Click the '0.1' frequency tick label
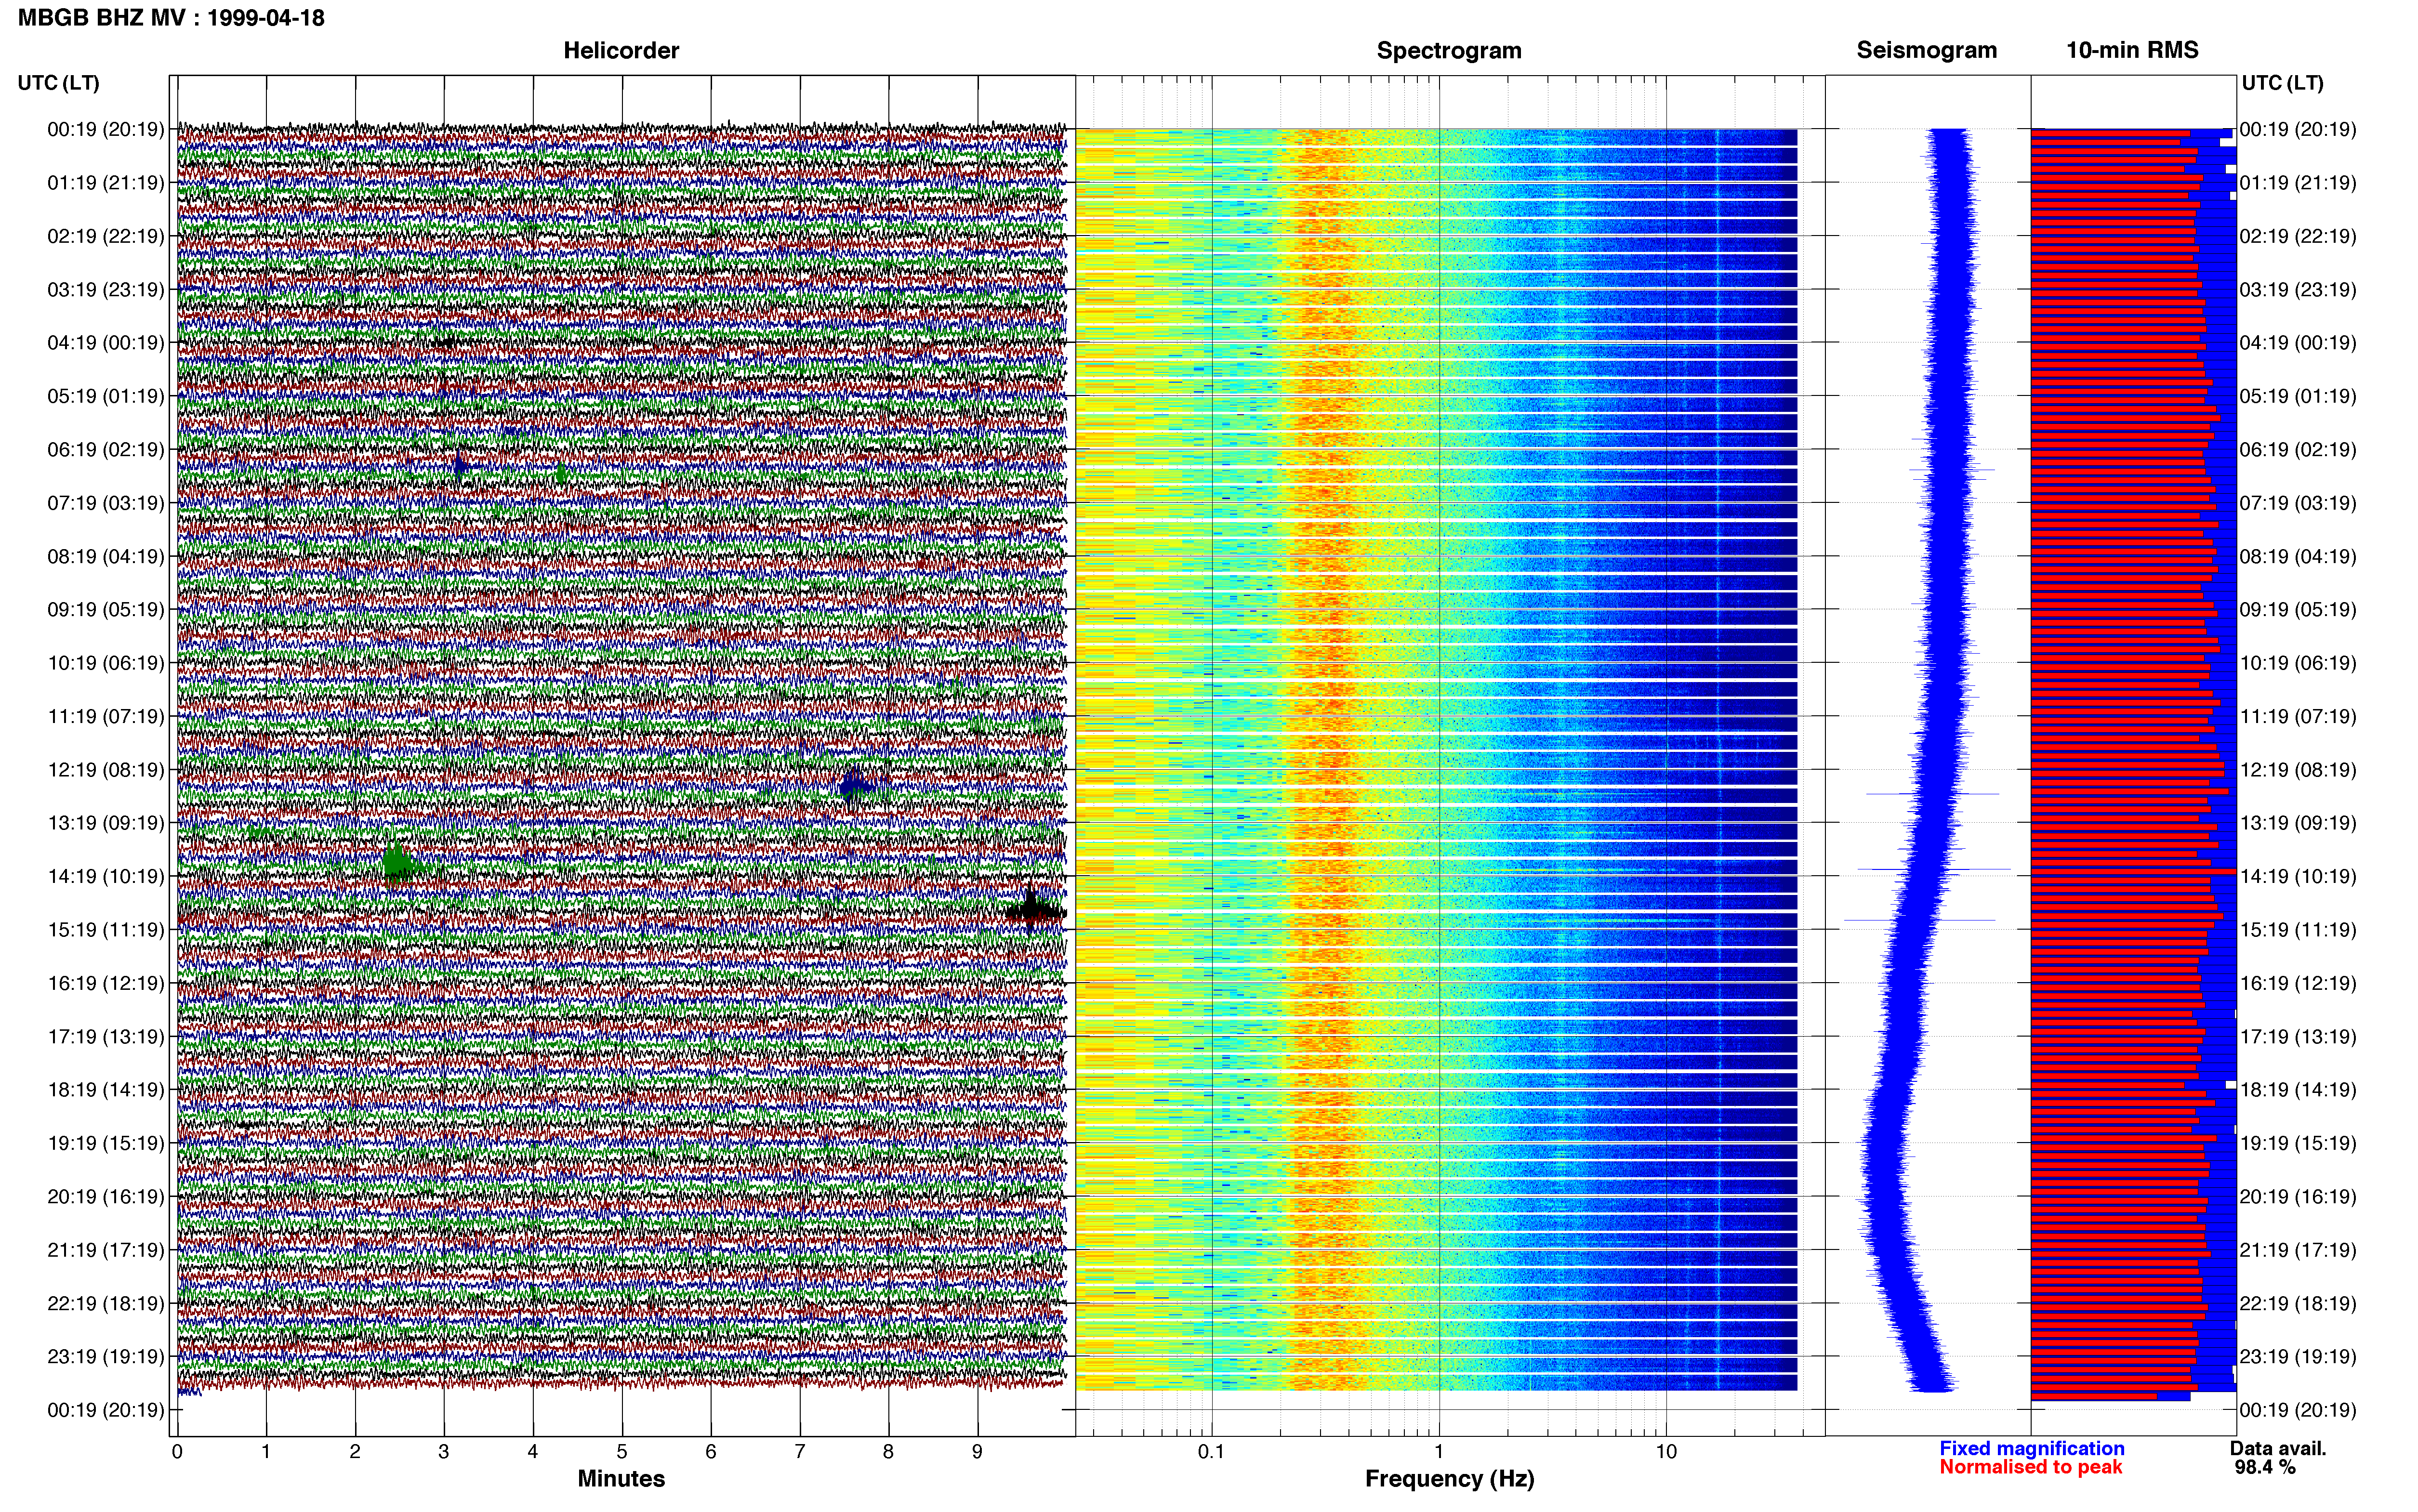This screenshot has width=2418, height=1512. (1211, 1451)
